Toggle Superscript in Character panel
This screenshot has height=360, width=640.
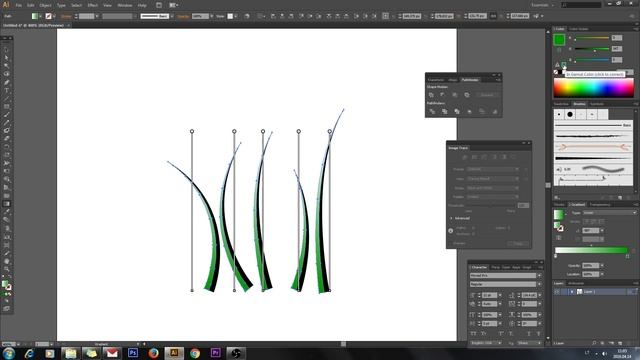(x=501, y=333)
